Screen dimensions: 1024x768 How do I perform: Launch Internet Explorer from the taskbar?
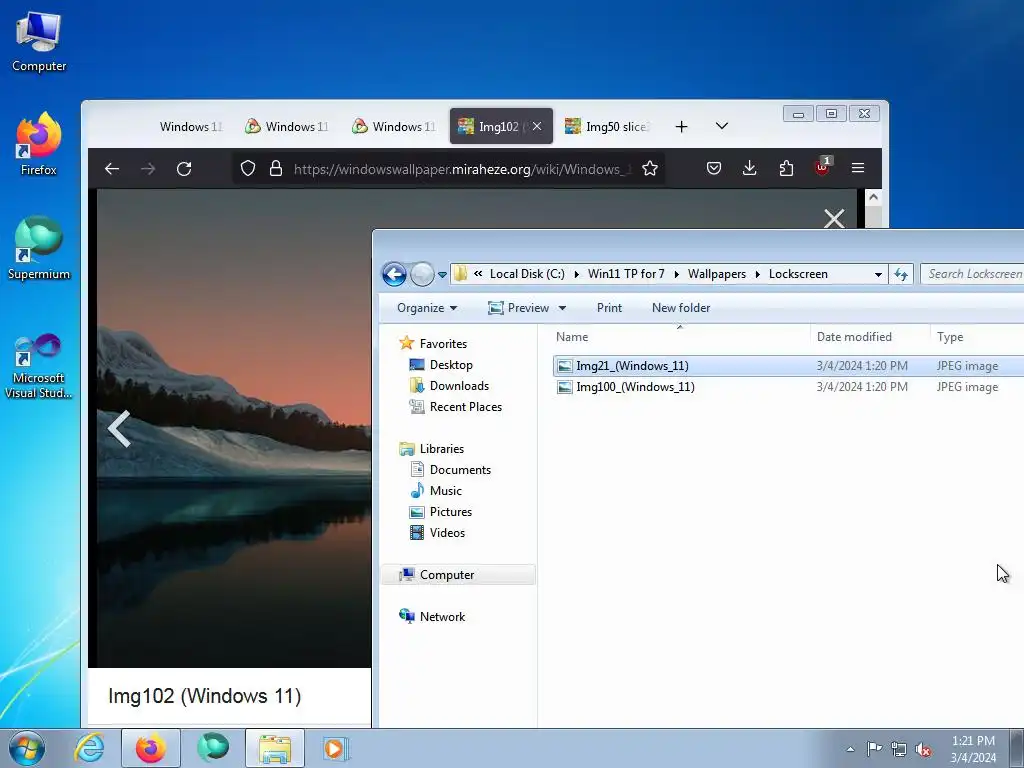pos(89,748)
